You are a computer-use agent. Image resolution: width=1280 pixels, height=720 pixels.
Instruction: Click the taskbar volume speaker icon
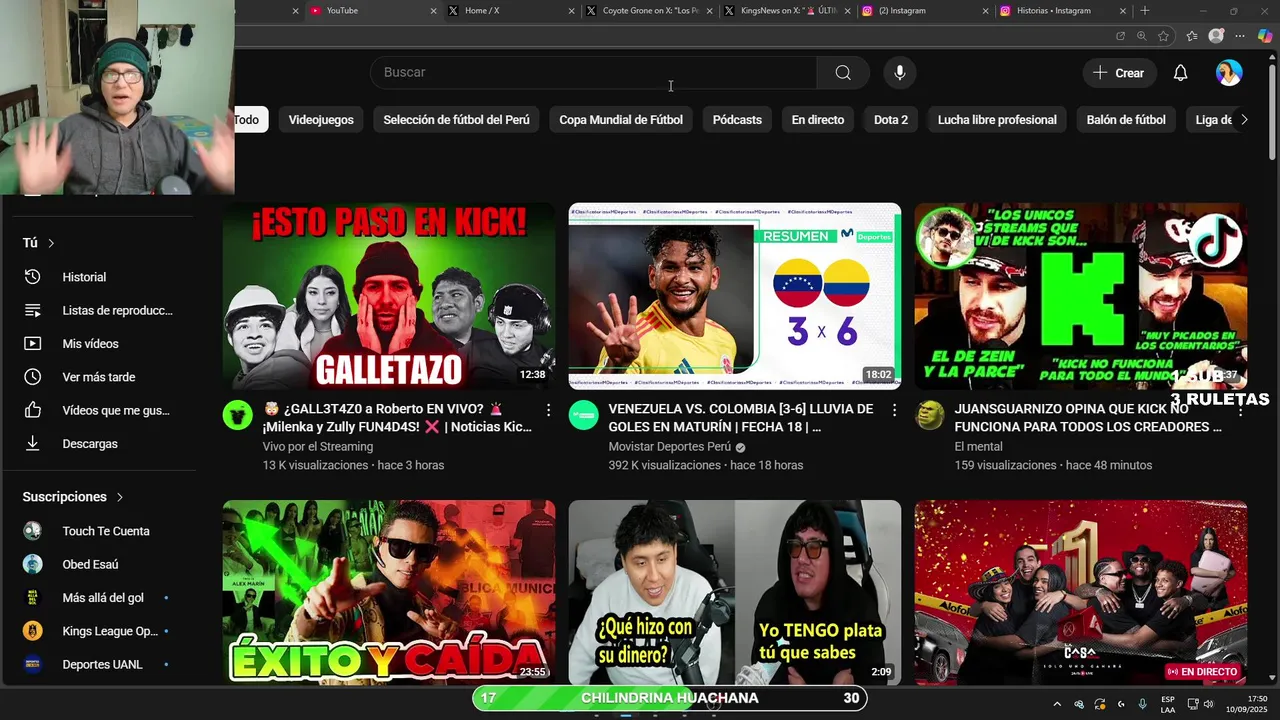[1211, 704]
